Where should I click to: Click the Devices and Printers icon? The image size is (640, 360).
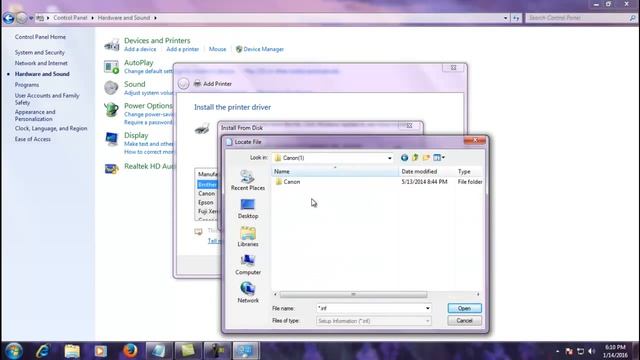click(111, 44)
